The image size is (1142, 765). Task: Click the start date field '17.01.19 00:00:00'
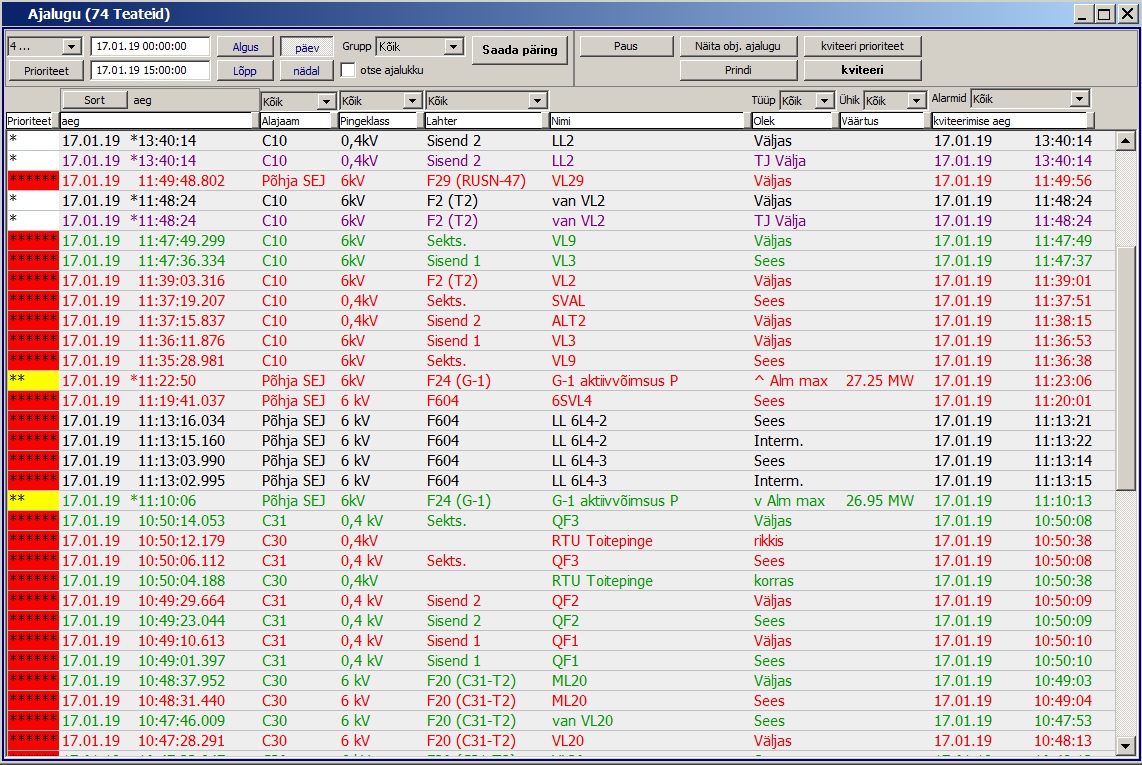tap(150, 47)
